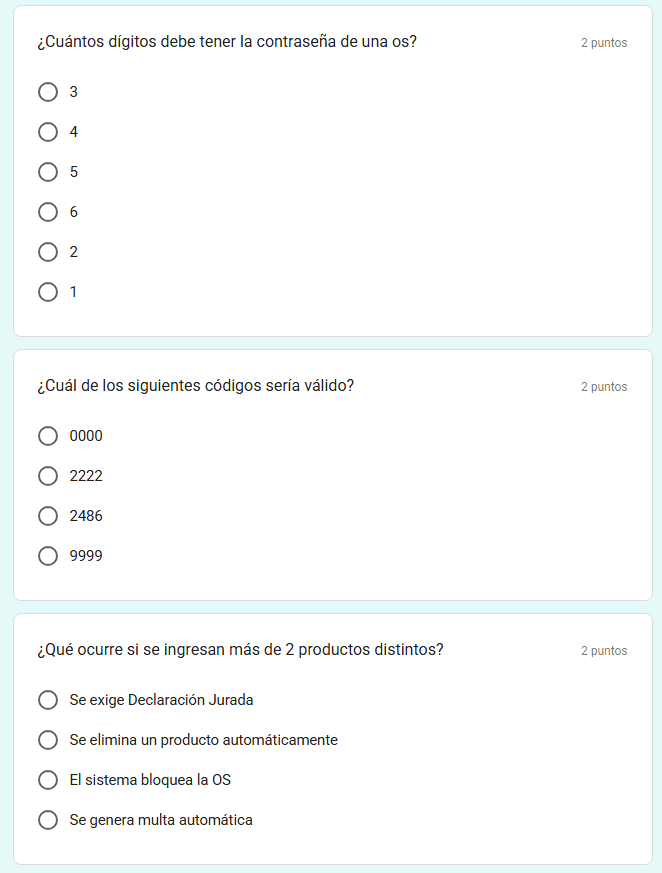Pick the 5 digits radio option
This screenshot has width=662, height=873.
click(x=48, y=172)
